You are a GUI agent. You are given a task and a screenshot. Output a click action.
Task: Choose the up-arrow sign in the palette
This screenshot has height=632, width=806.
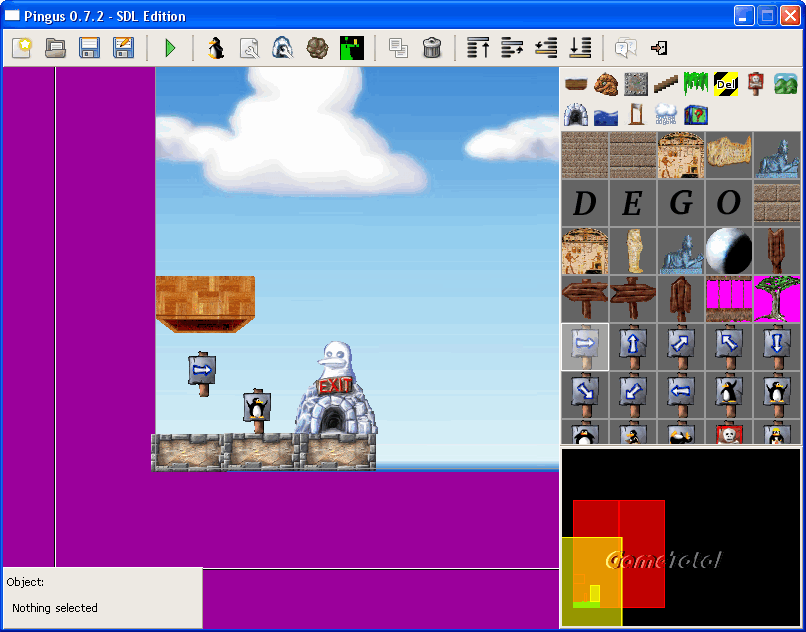(632, 347)
